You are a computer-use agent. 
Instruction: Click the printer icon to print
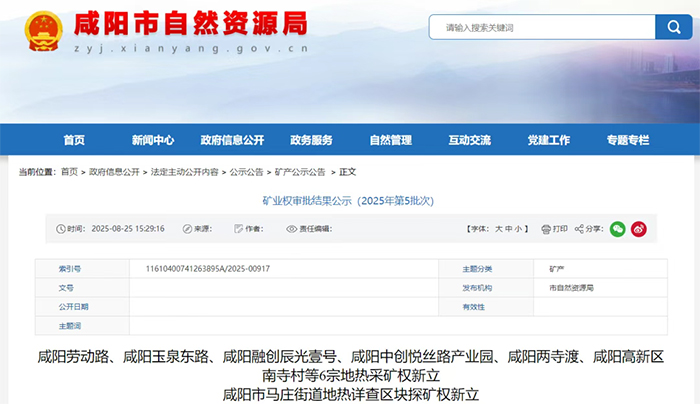pyautogui.click(x=546, y=229)
